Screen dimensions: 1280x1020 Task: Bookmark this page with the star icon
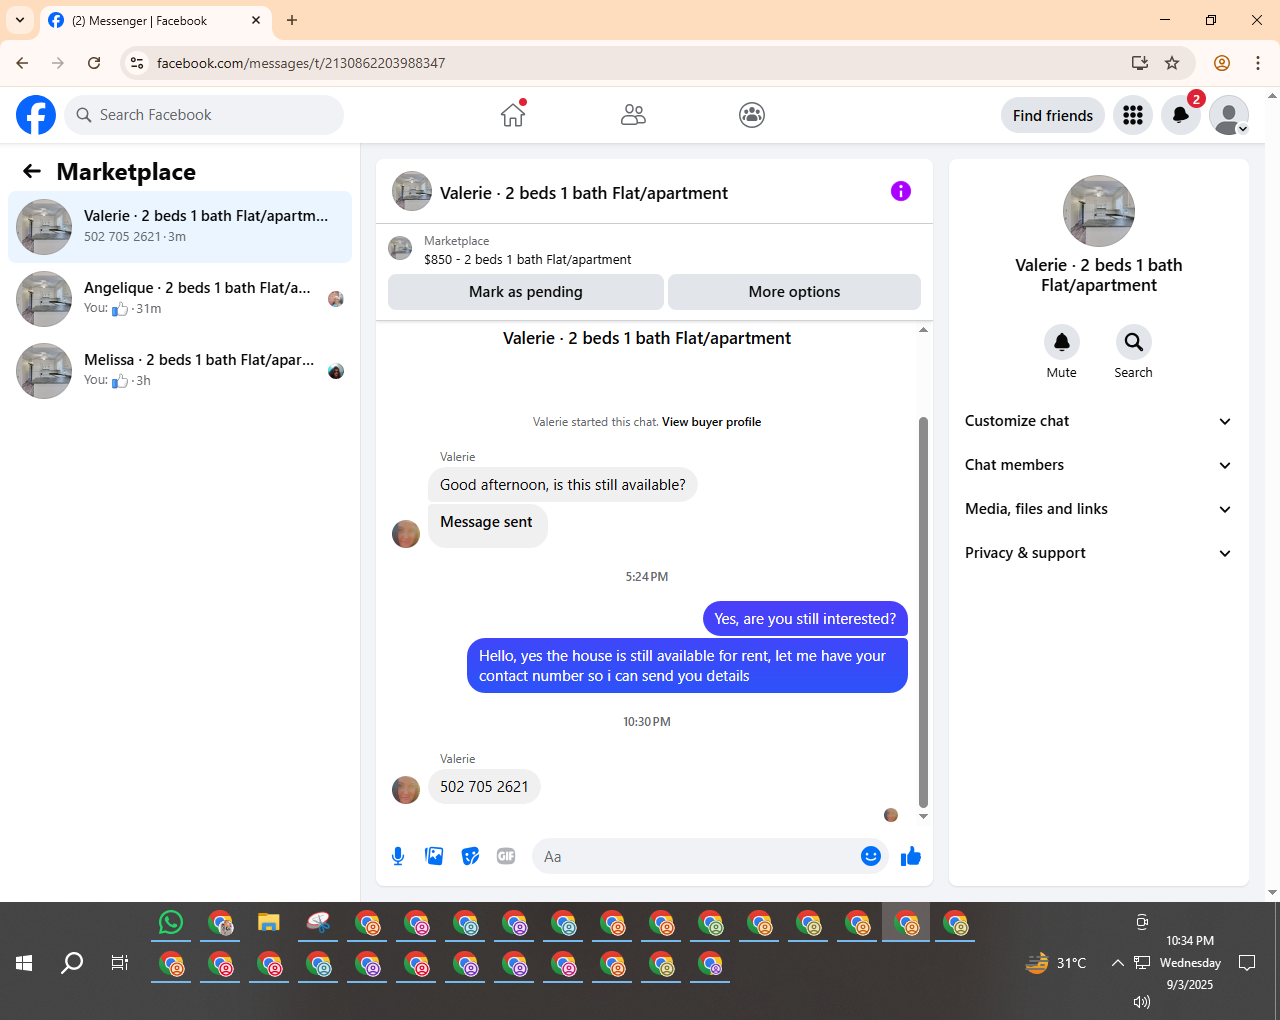[x=1172, y=63]
